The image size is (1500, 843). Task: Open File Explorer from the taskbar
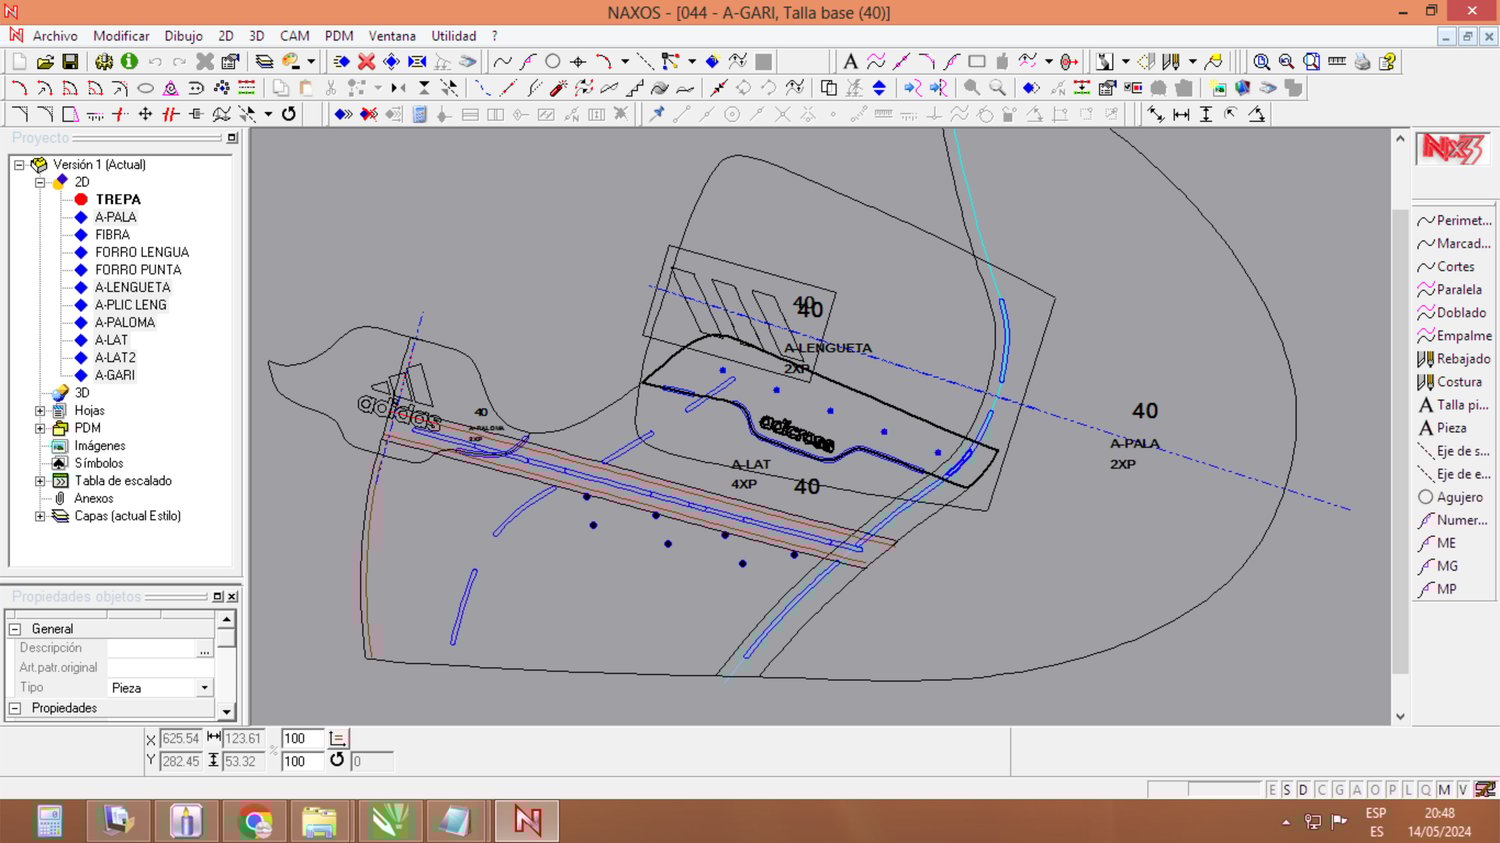pyautogui.click(x=319, y=822)
